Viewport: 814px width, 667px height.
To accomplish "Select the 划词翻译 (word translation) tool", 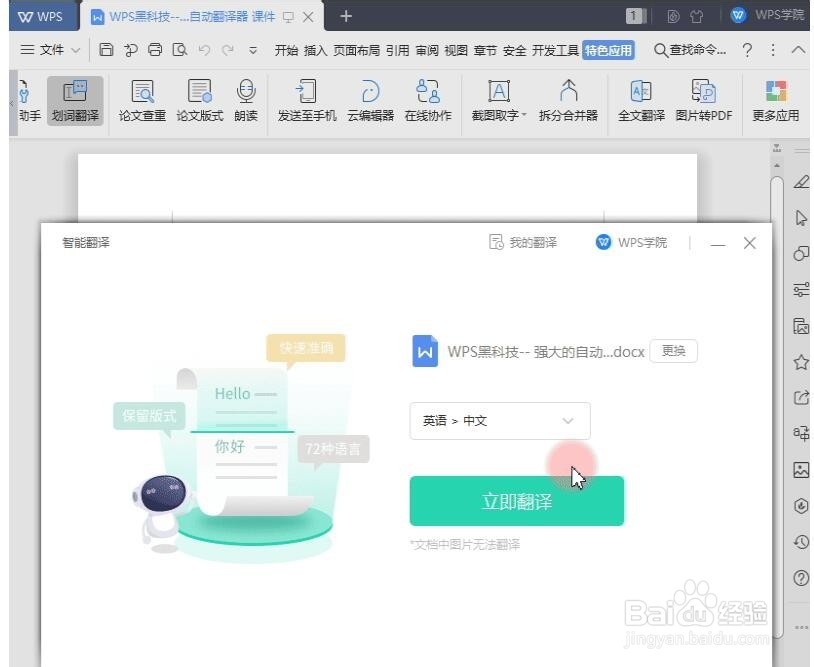I will coord(74,100).
